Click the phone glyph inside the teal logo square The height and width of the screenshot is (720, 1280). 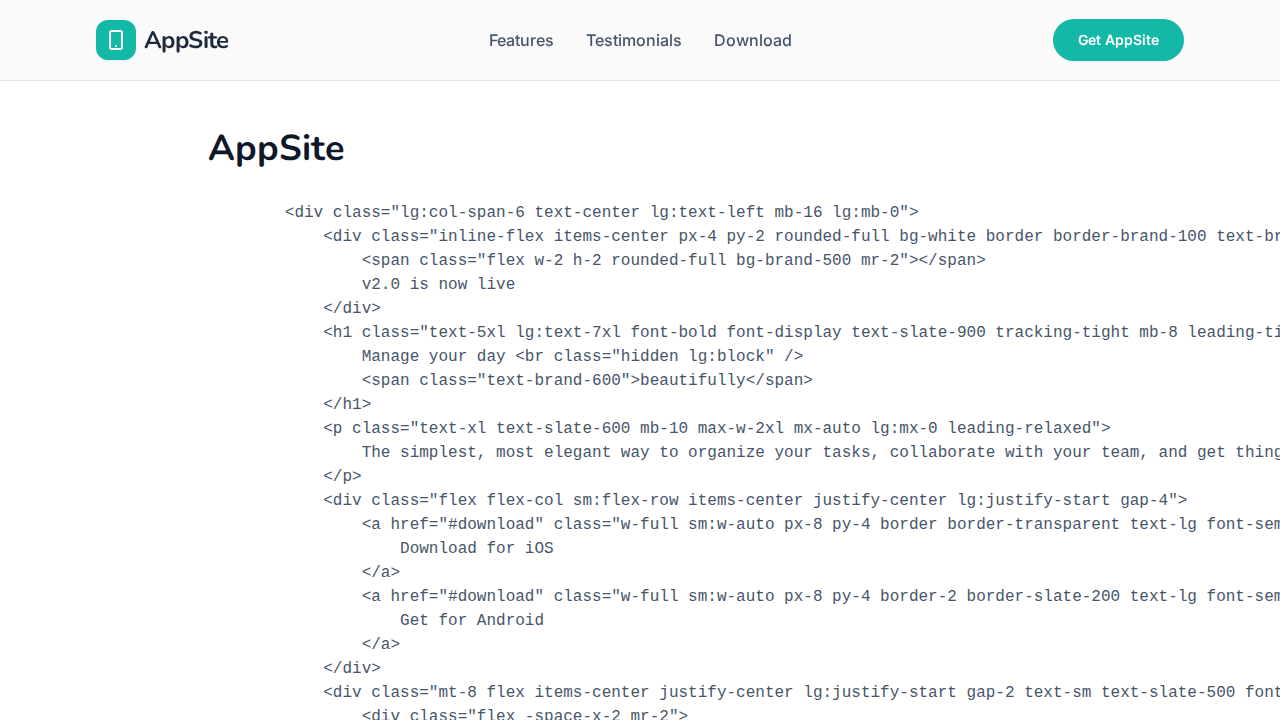(116, 40)
